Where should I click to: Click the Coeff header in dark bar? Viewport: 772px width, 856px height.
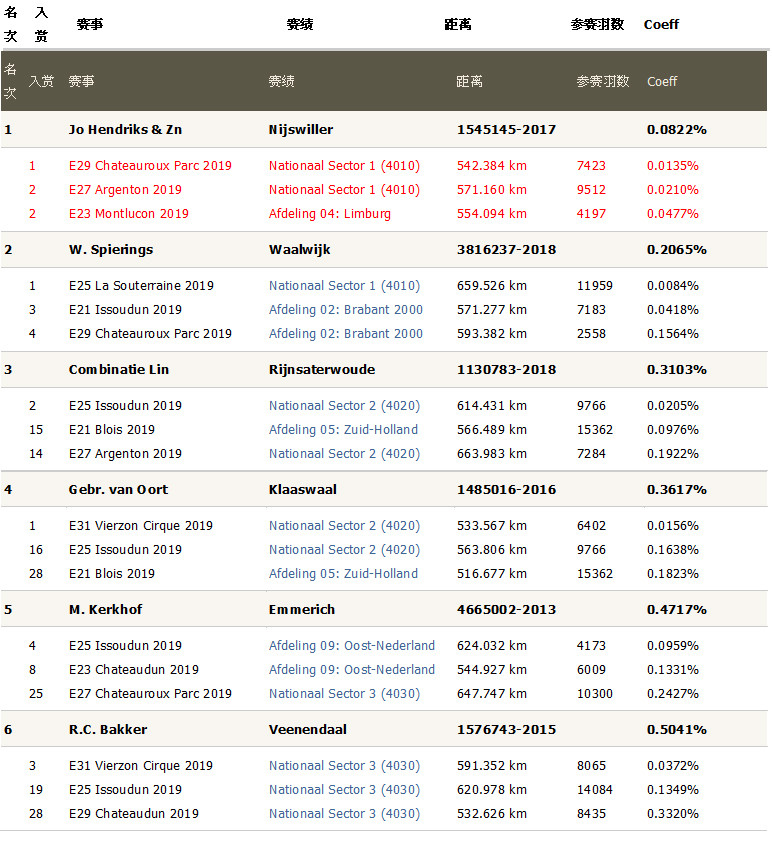pos(662,82)
